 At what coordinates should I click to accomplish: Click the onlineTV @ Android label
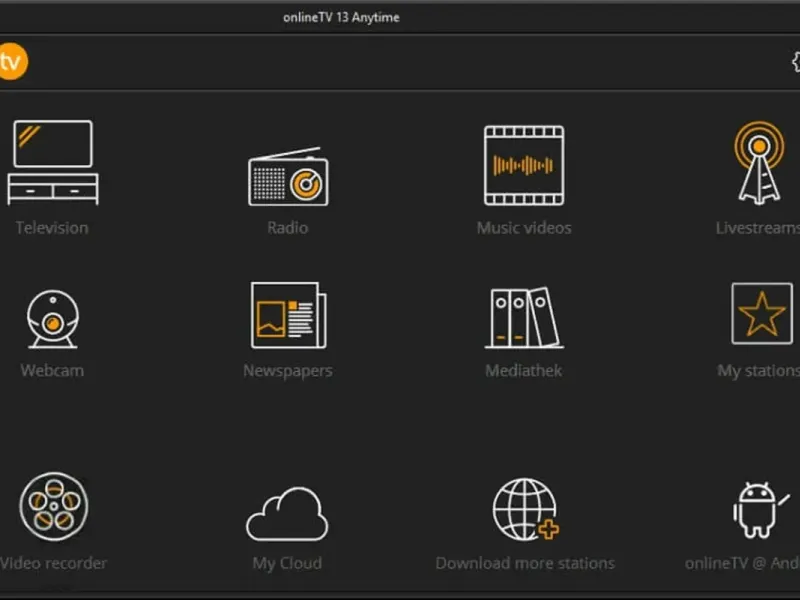(742, 563)
